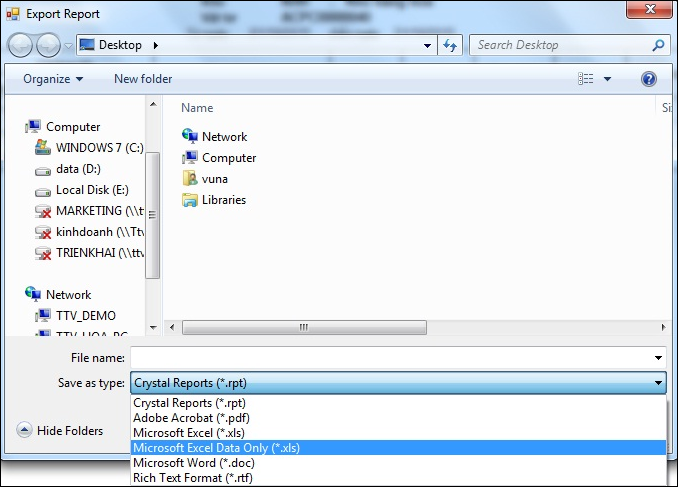
Task: Choose Microsoft Excel (*.xls) type
Action: tap(398, 433)
